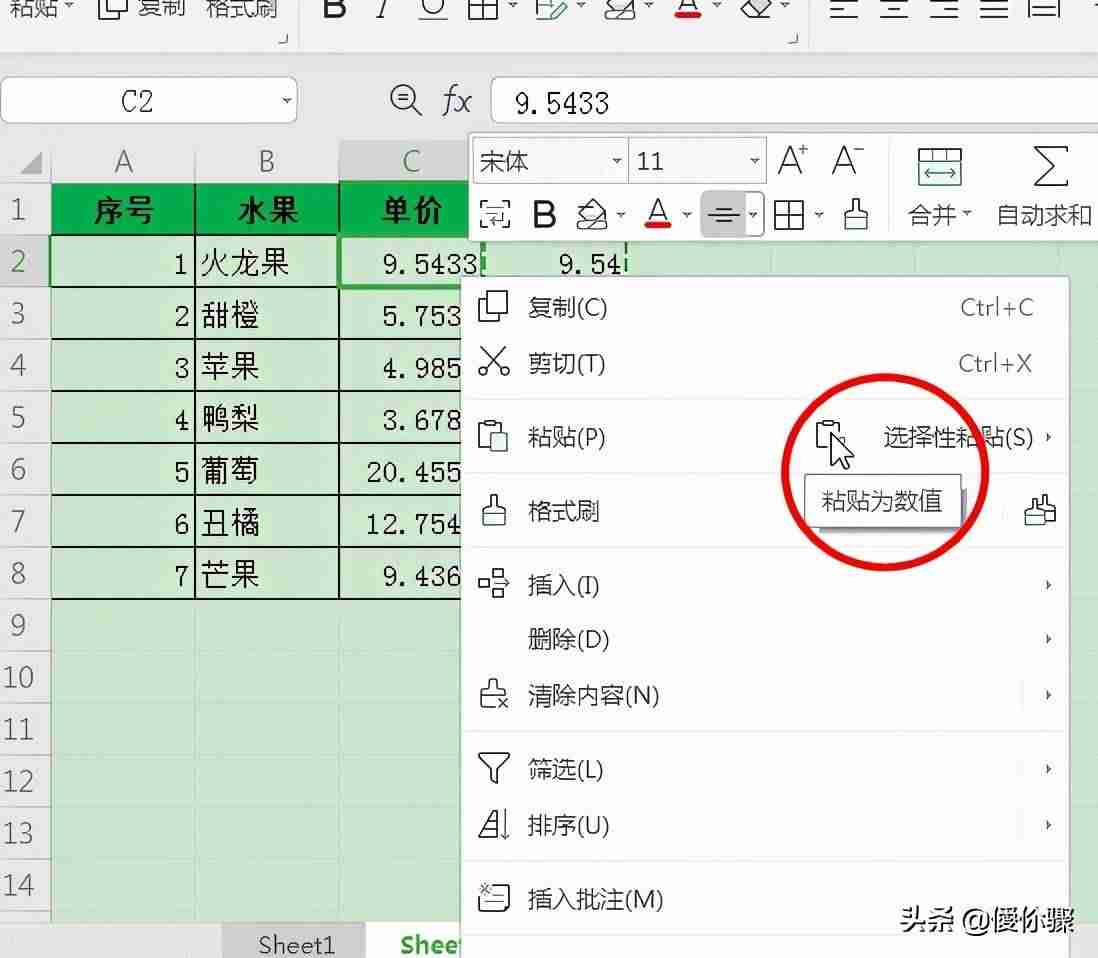The image size is (1098, 958).
Task: Select the 序号 header cell
Action: coord(123,209)
